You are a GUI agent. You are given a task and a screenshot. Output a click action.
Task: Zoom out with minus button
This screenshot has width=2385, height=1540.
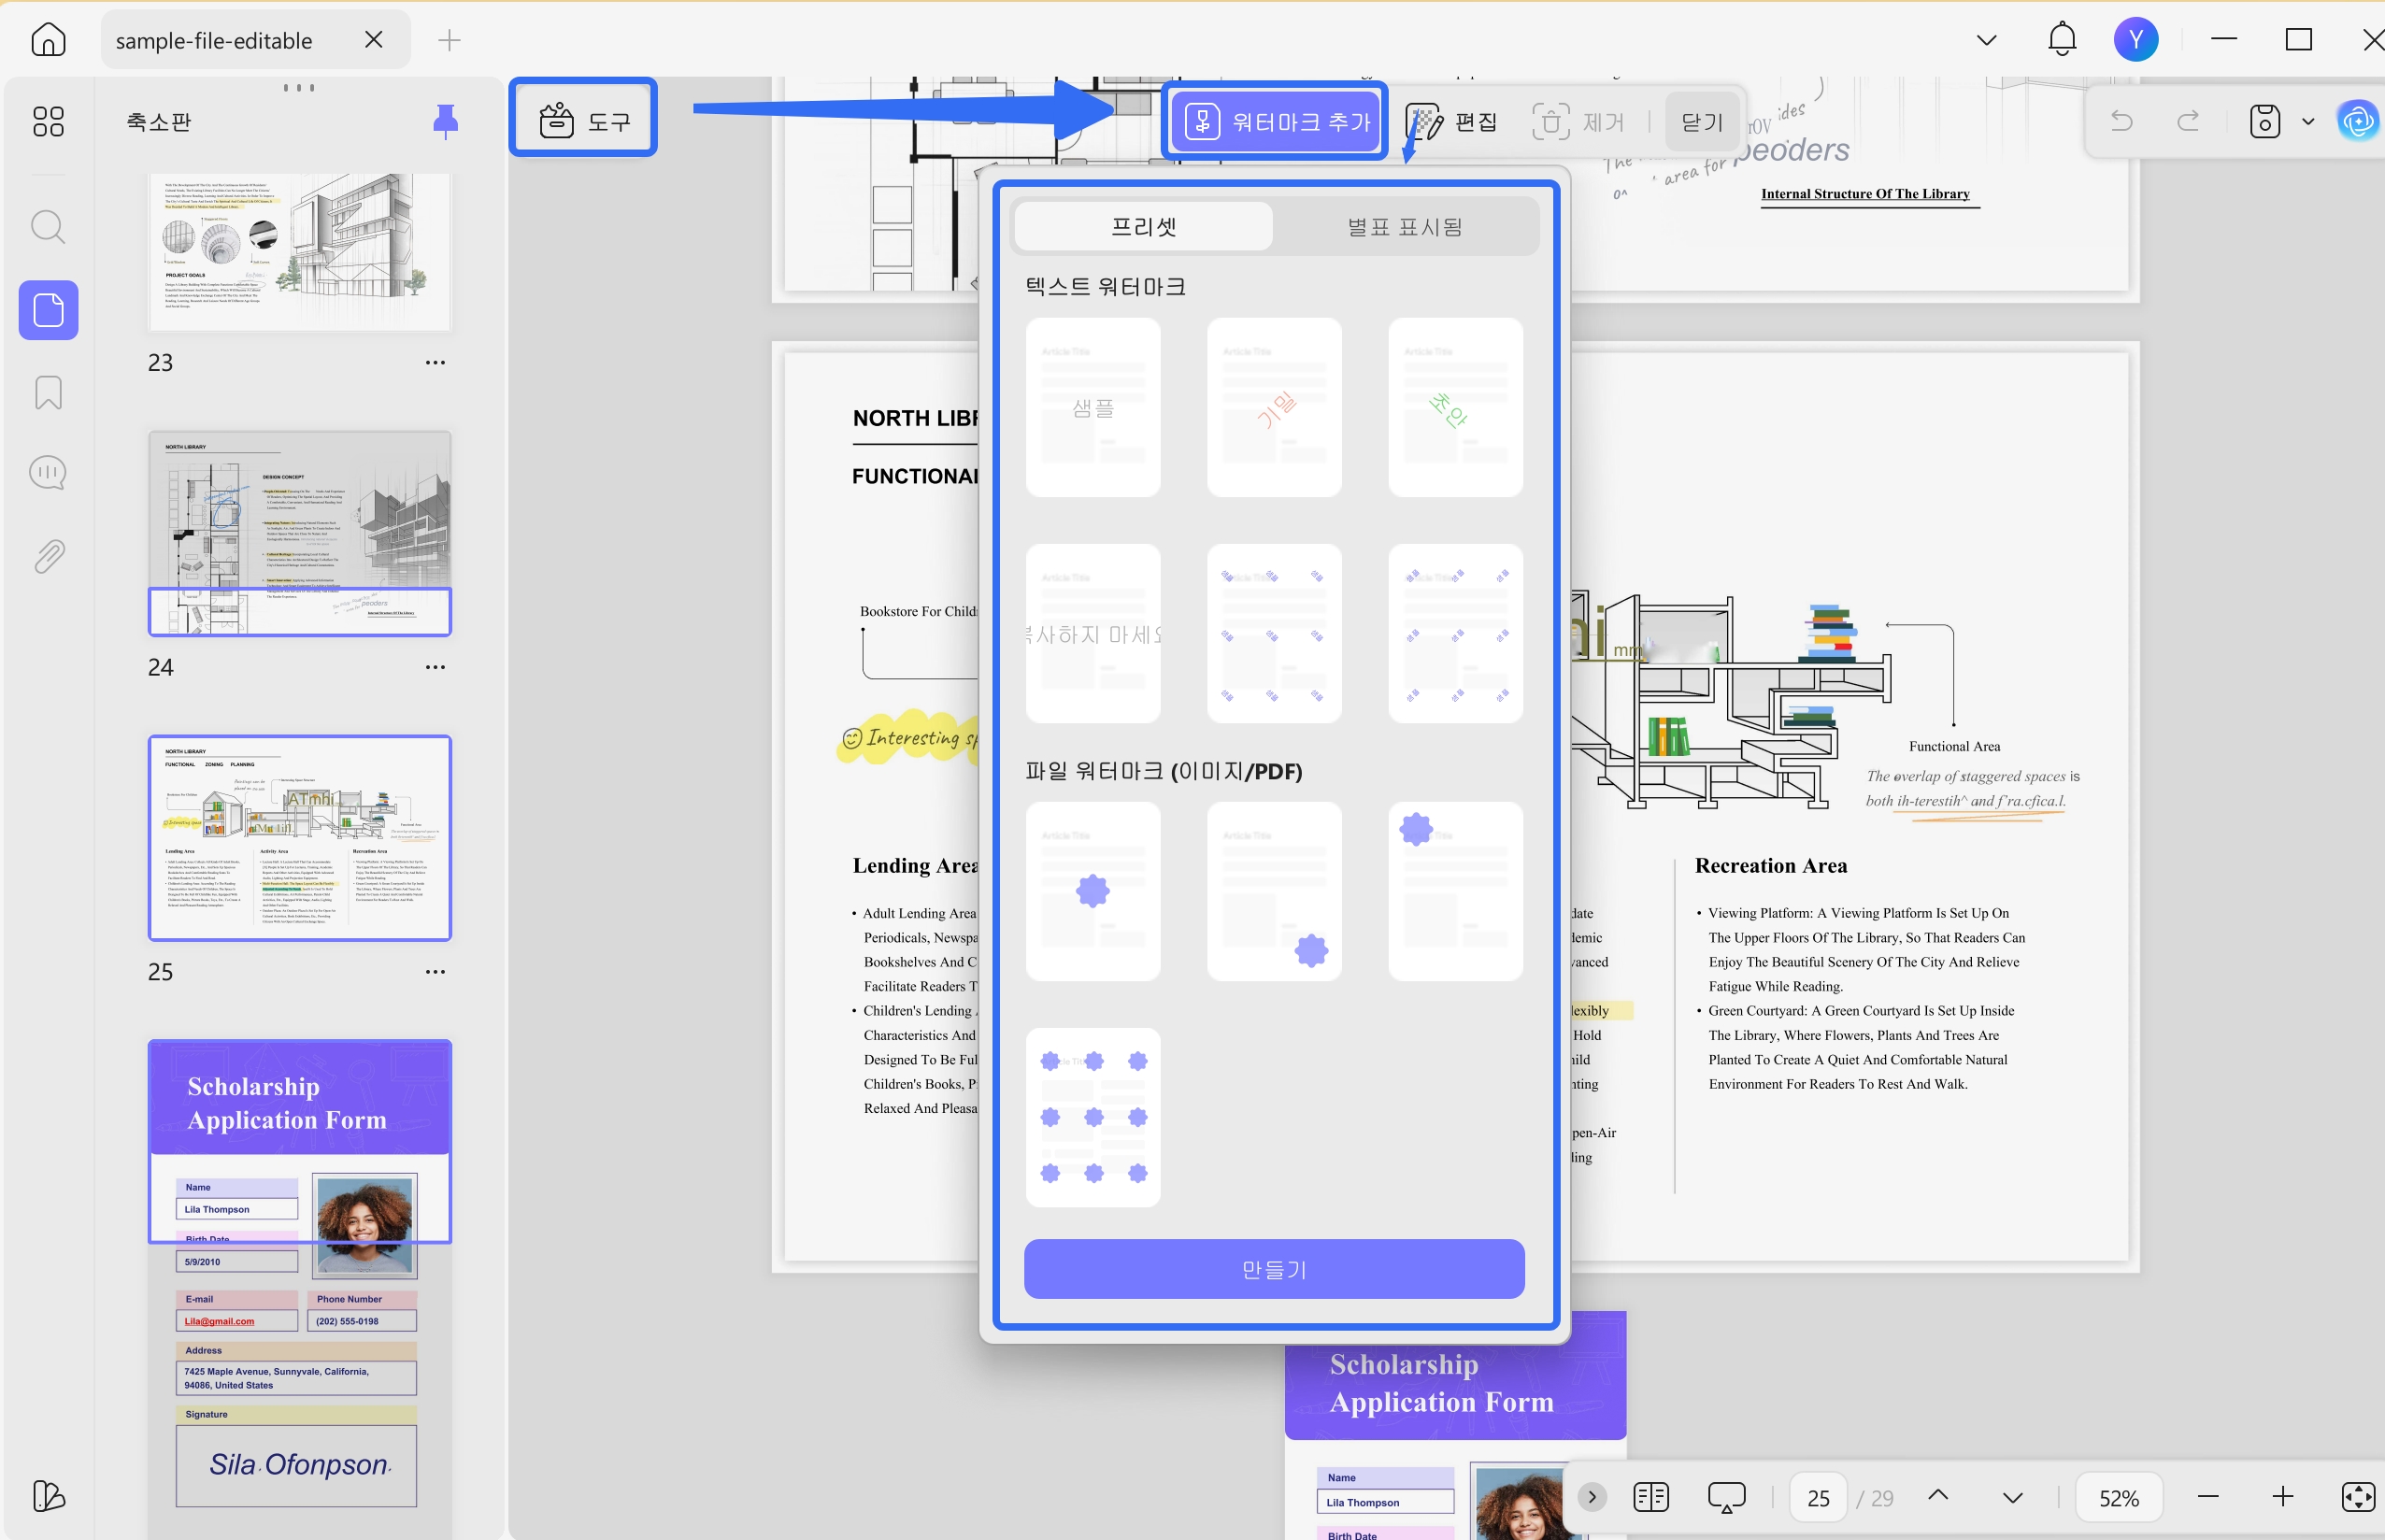point(2208,1497)
